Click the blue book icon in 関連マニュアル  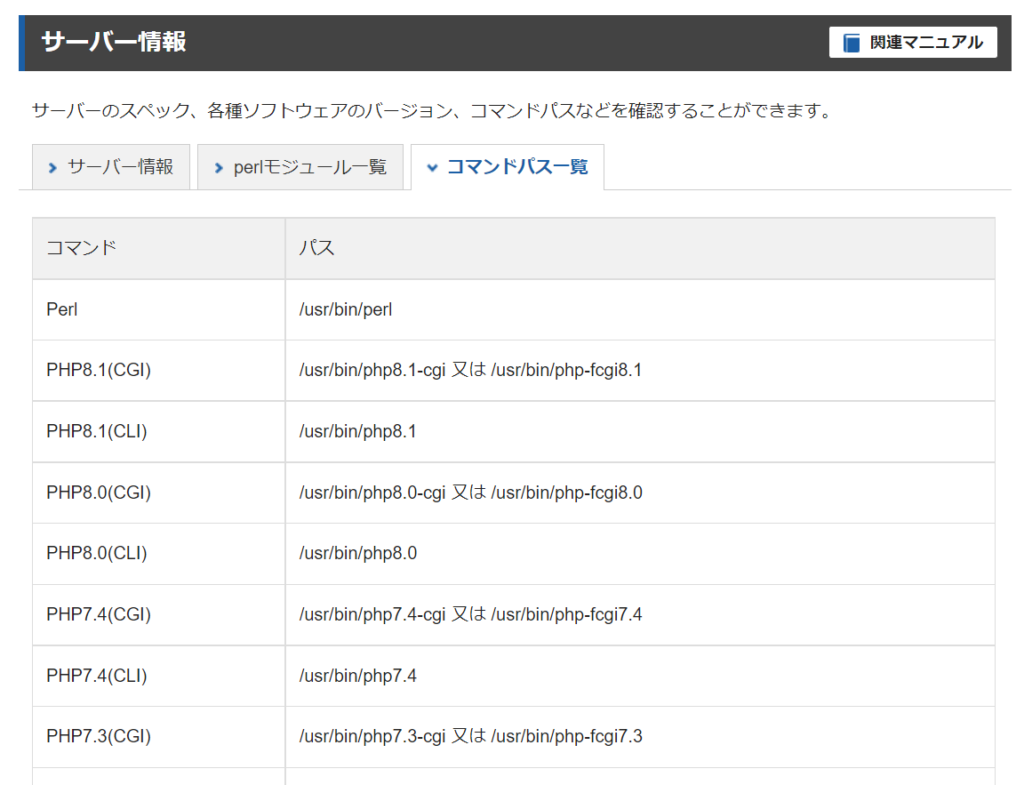pos(851,43)
